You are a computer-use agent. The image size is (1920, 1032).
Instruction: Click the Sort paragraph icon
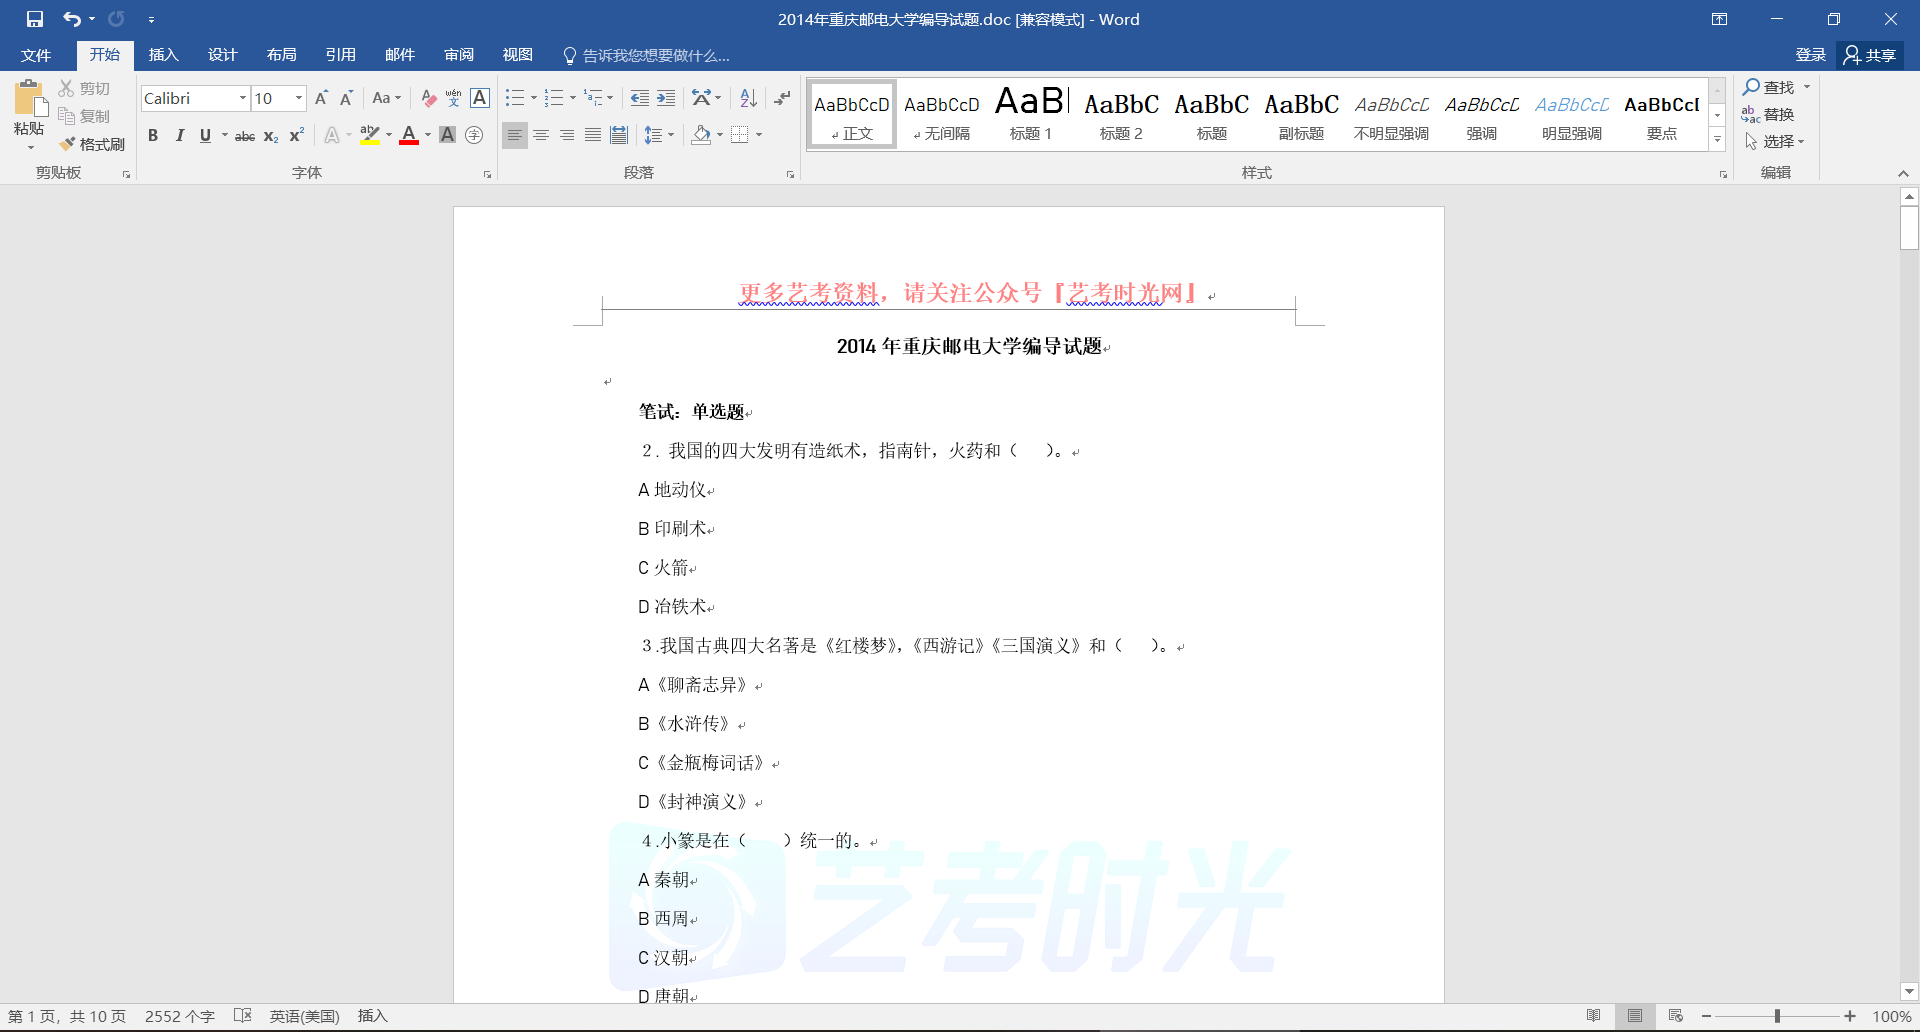pyautogui.click(x=748, y=98)
